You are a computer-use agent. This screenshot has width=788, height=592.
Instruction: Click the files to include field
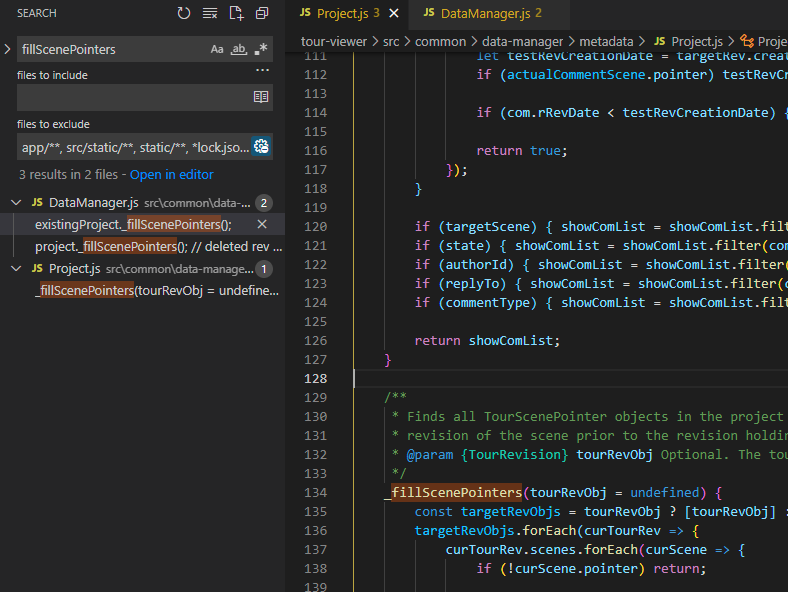pos(134,97)
